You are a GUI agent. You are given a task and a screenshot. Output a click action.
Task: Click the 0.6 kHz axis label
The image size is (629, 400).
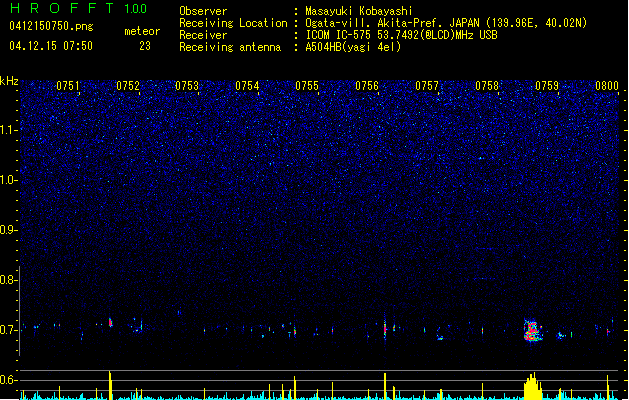coord(9,380)
